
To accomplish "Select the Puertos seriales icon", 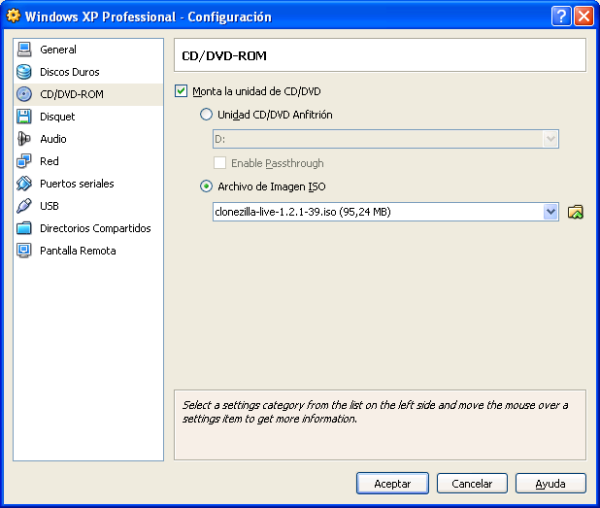I will point(24,184).
